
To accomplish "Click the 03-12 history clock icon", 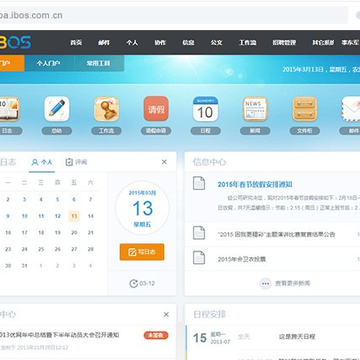I will pyautogui.click(x=133, y=283).
